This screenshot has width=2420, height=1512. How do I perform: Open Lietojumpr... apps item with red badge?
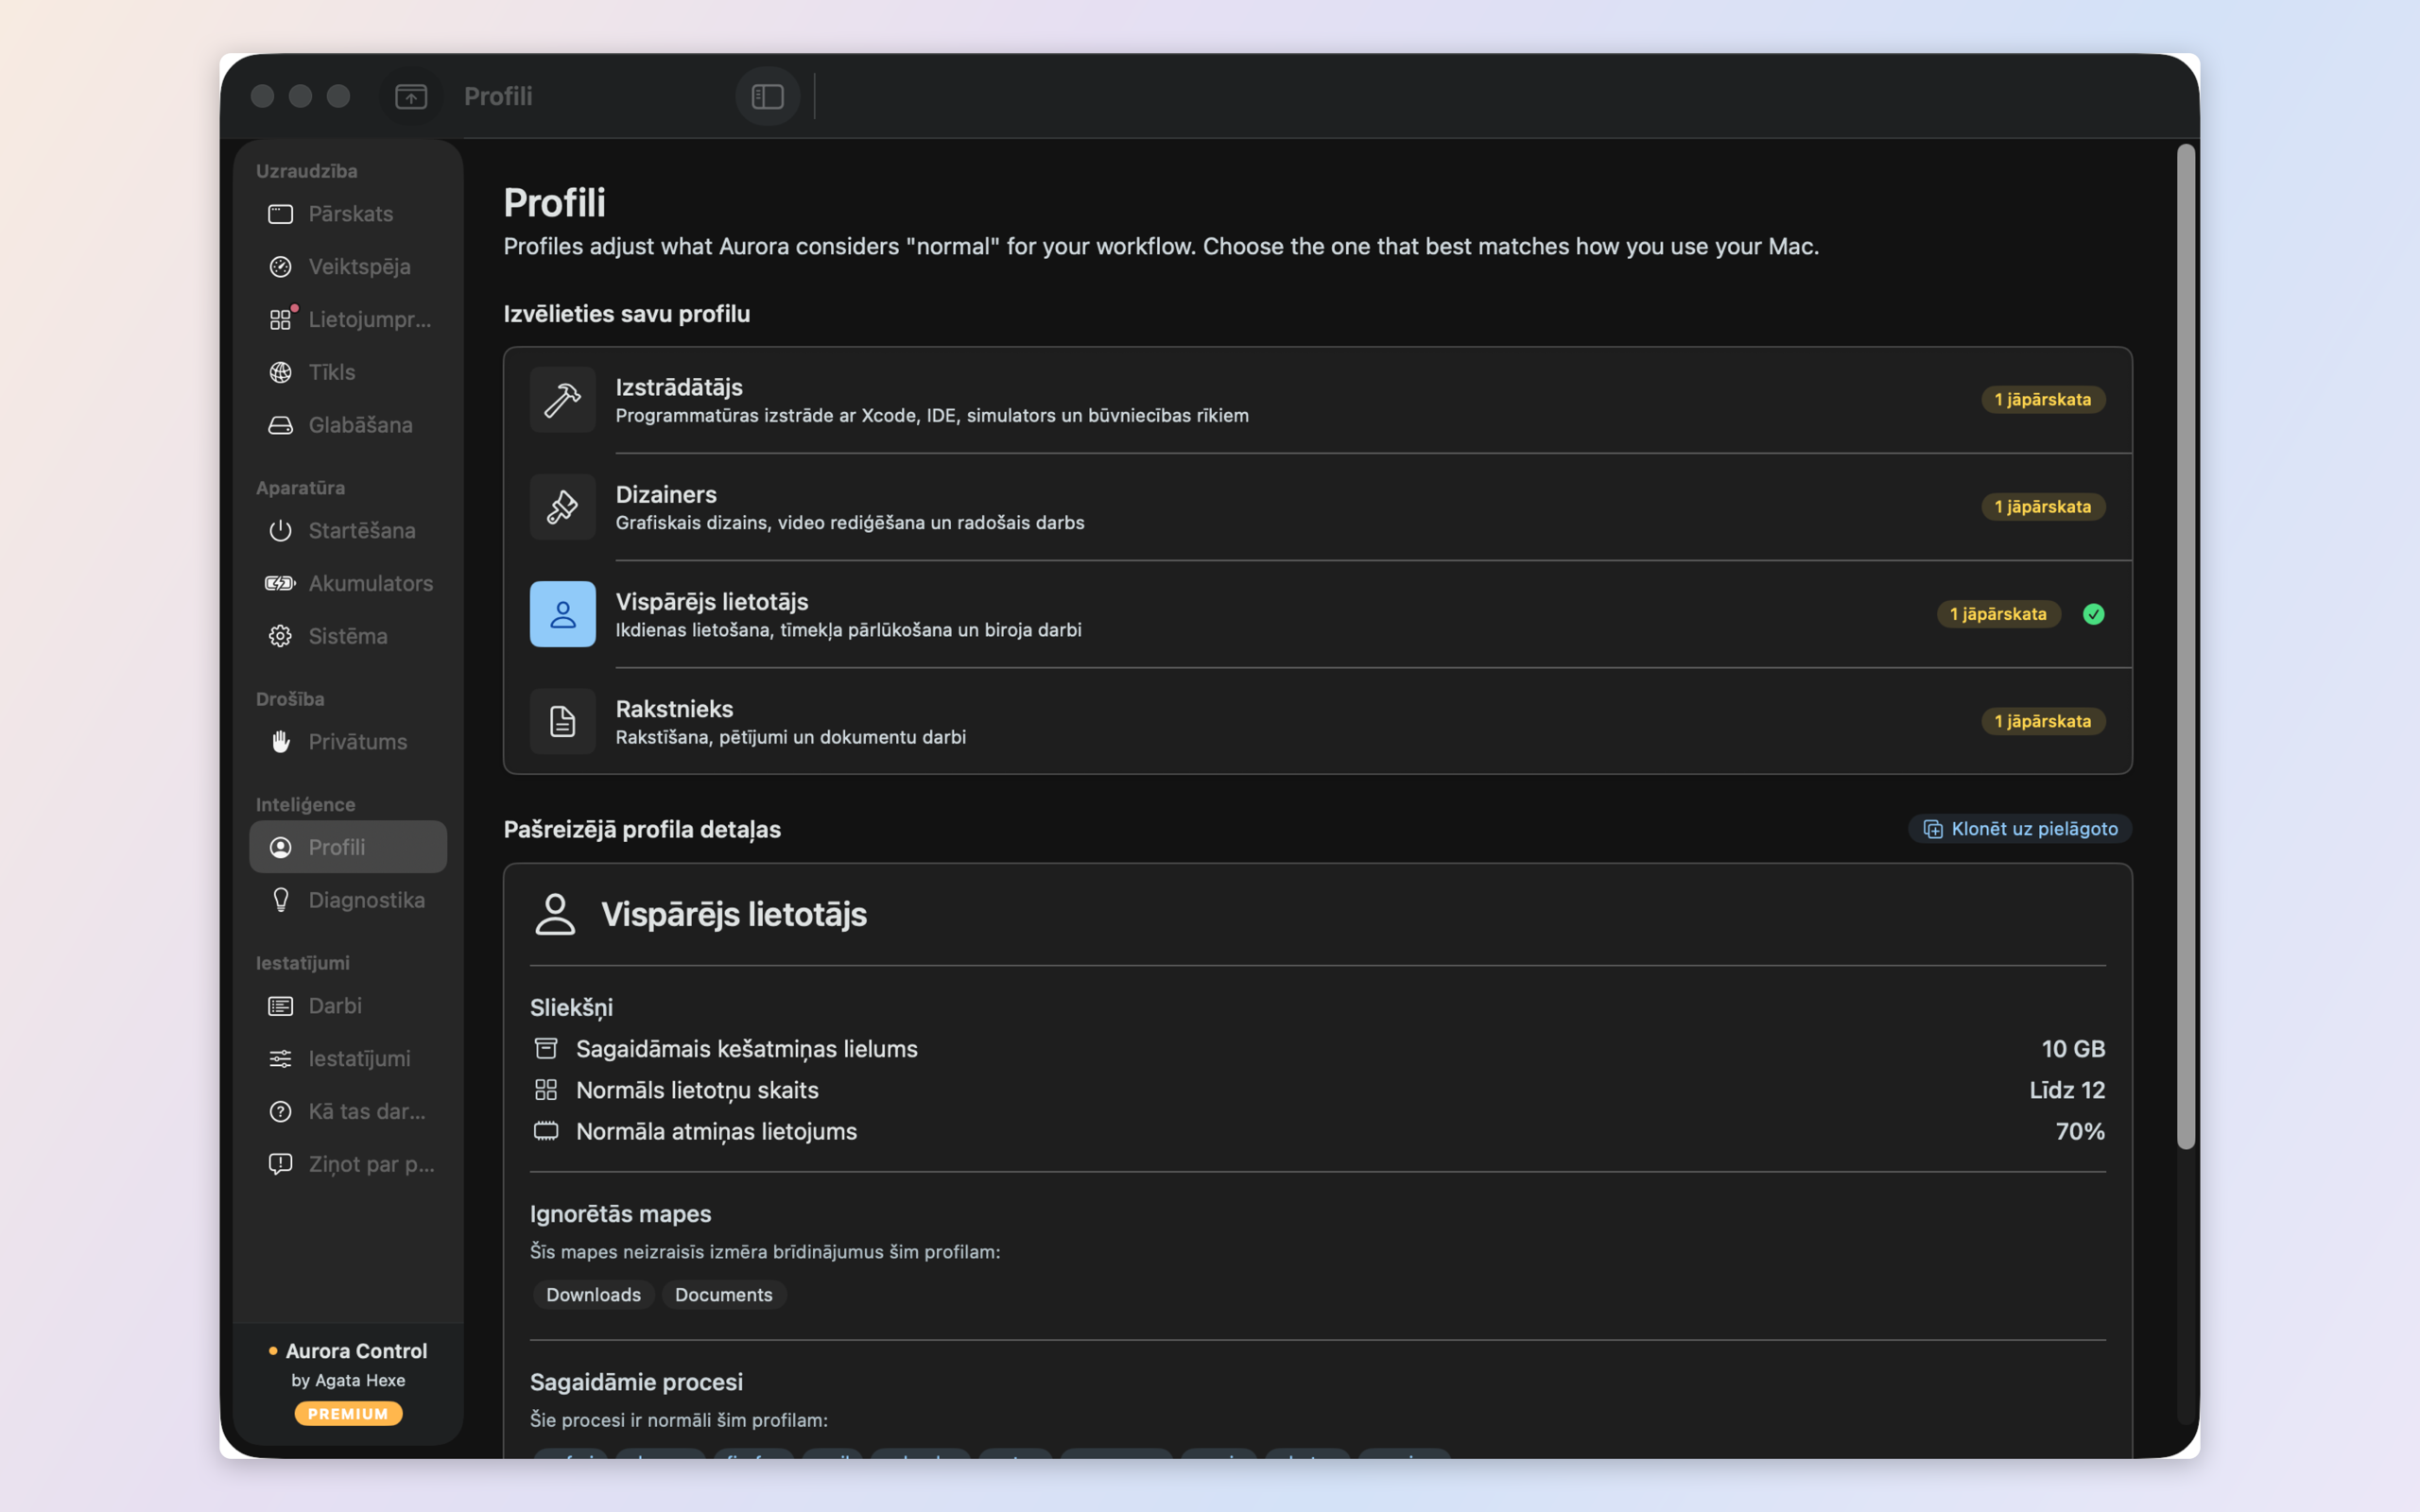tap(348, 320)
